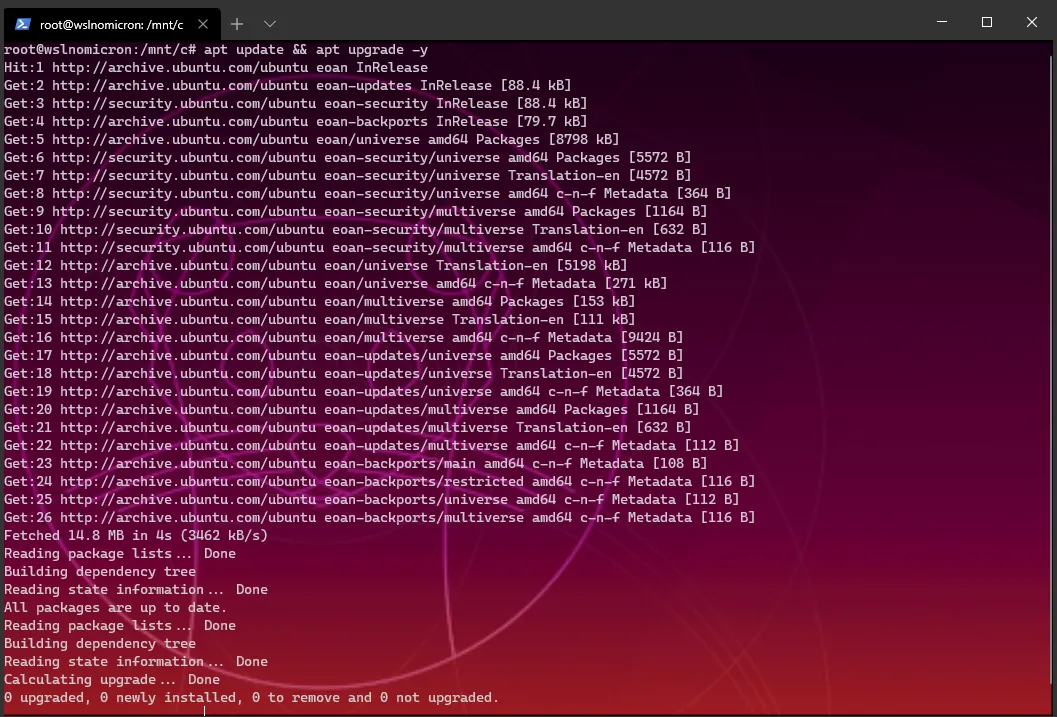The height and width of the screenshot is (717, 1057).
Task: Click the root@wslnomicron:/mnt/c# prompt text
Action: pyautogui.click(x=100, y=50)
